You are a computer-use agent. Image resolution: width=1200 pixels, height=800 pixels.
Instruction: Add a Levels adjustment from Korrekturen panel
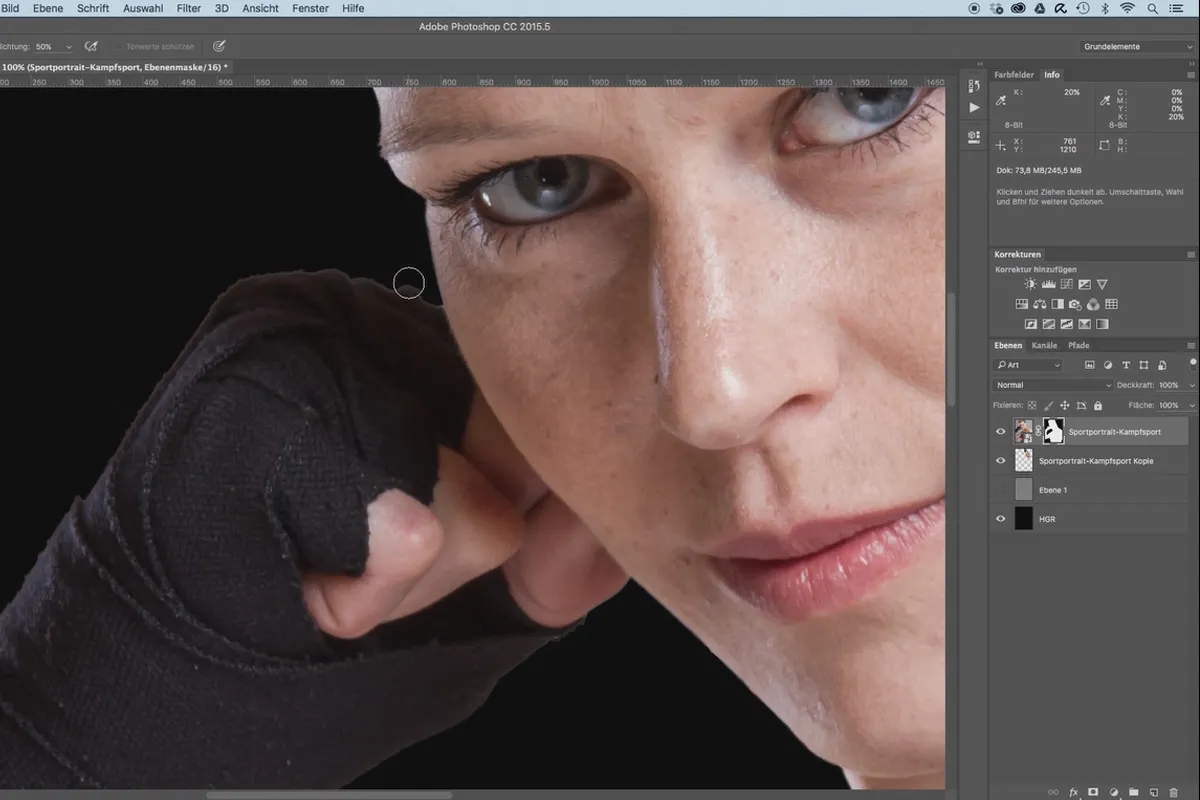1048,285
